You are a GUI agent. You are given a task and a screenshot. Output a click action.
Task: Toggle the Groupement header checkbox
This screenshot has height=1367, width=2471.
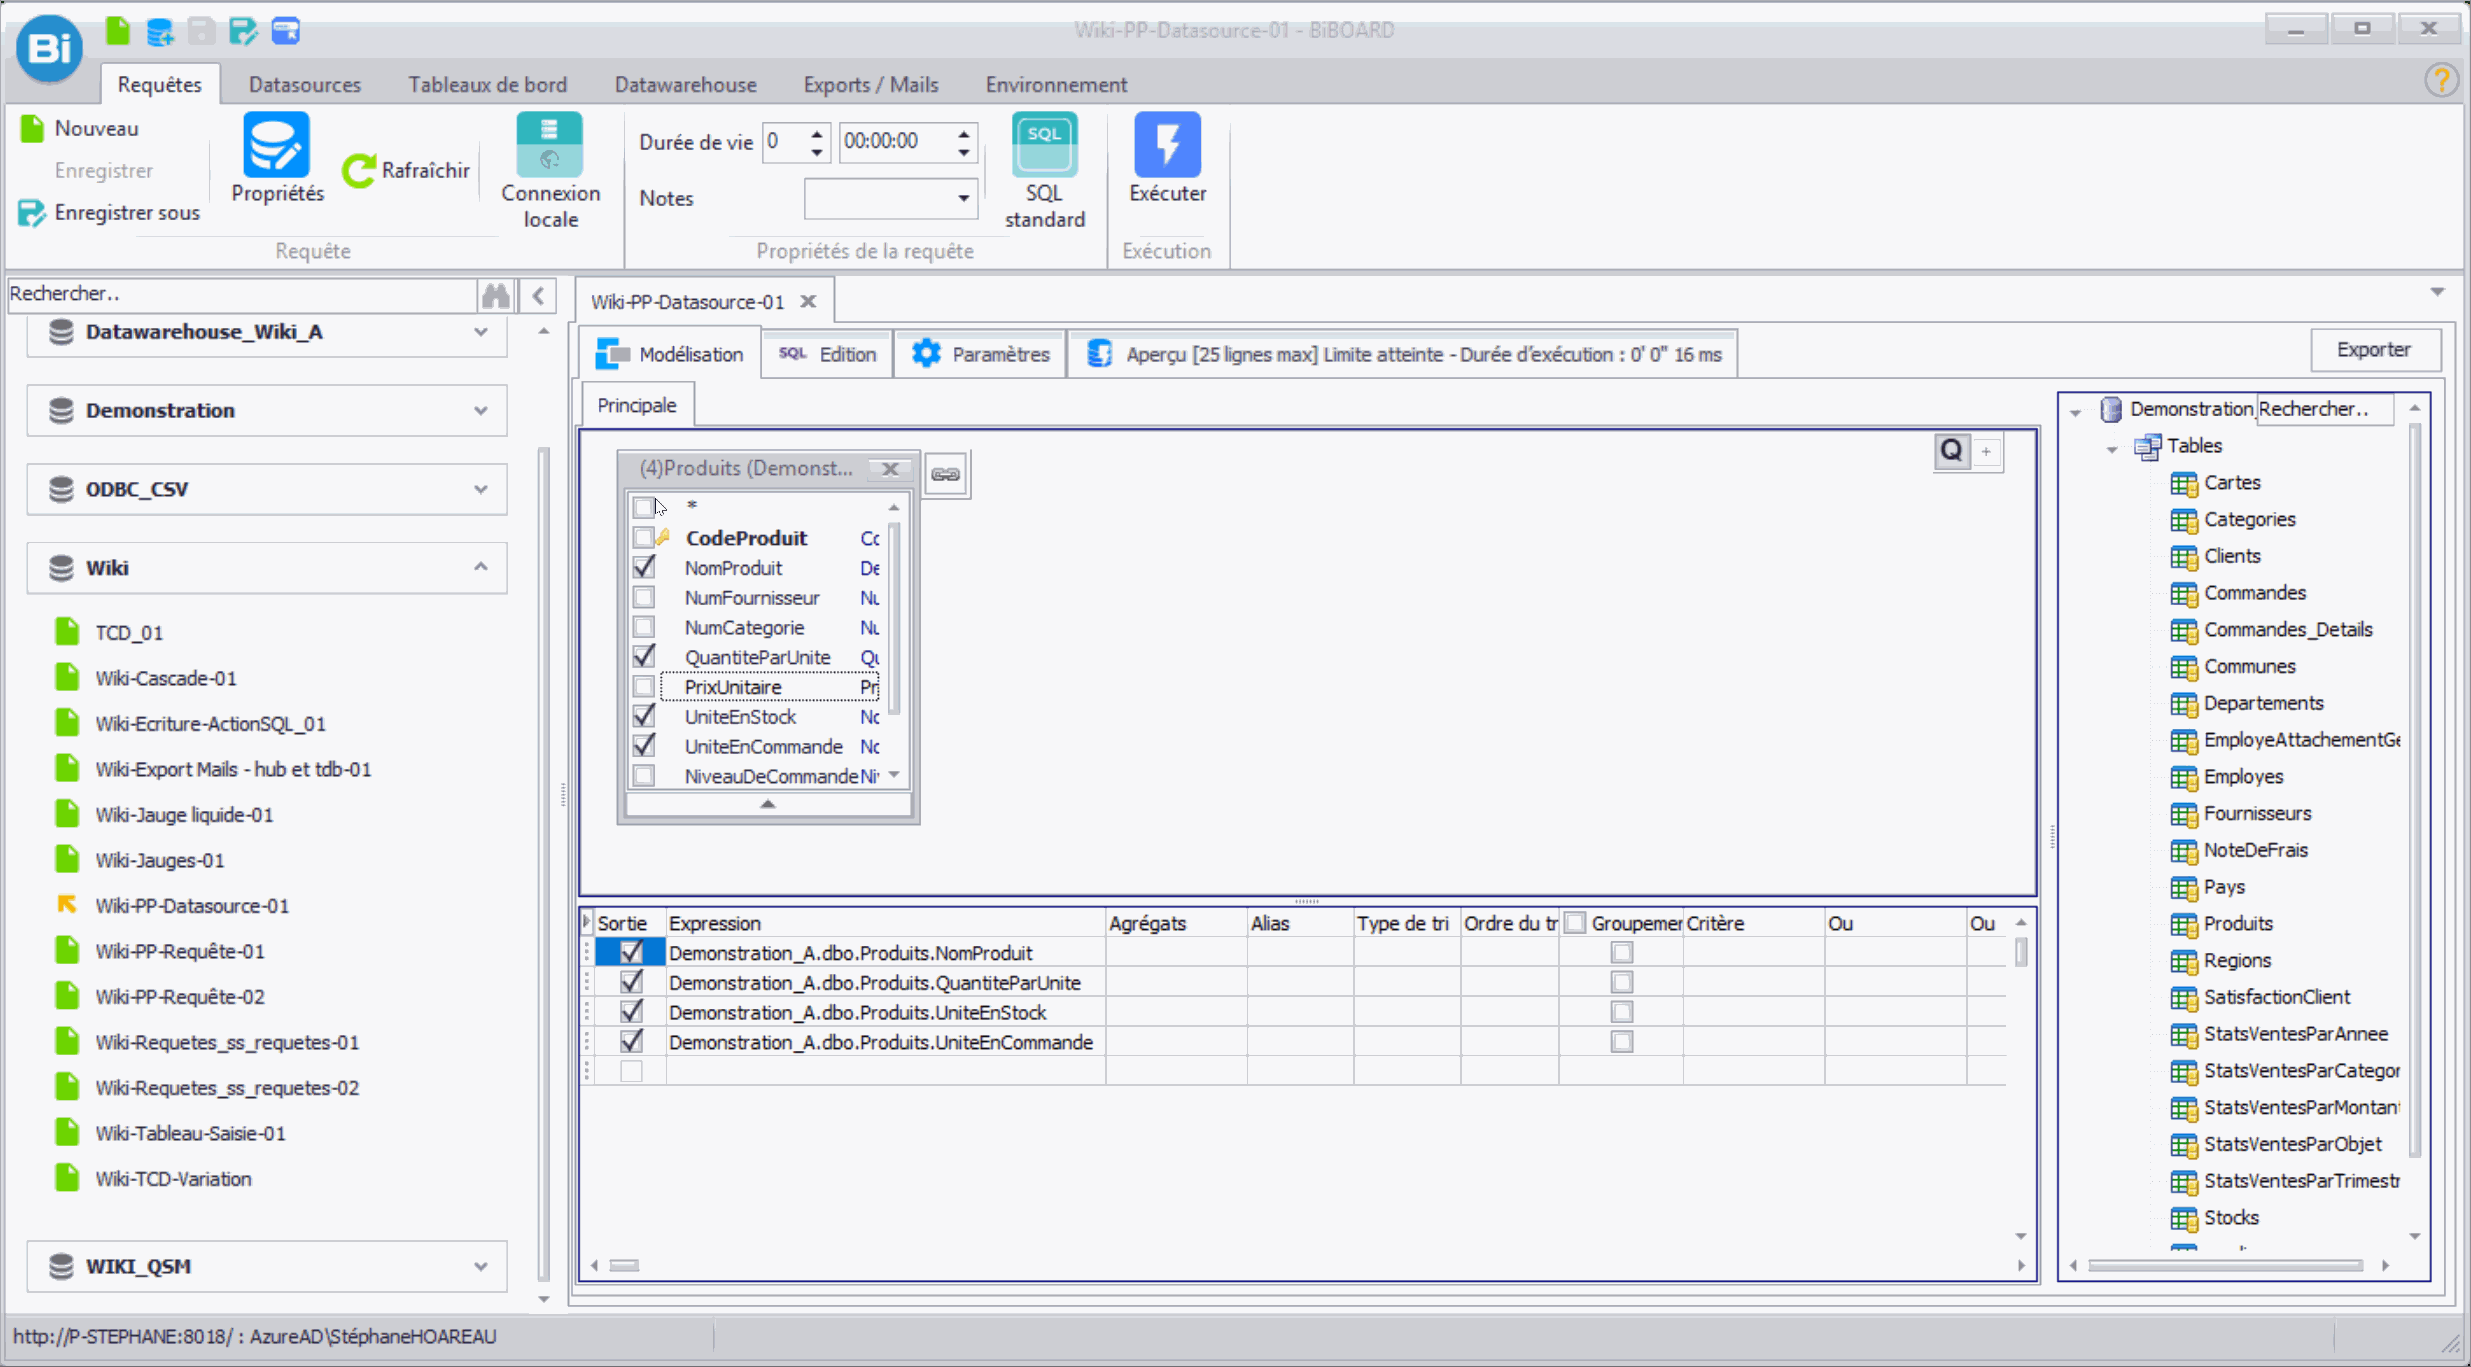click(1575, 922)
